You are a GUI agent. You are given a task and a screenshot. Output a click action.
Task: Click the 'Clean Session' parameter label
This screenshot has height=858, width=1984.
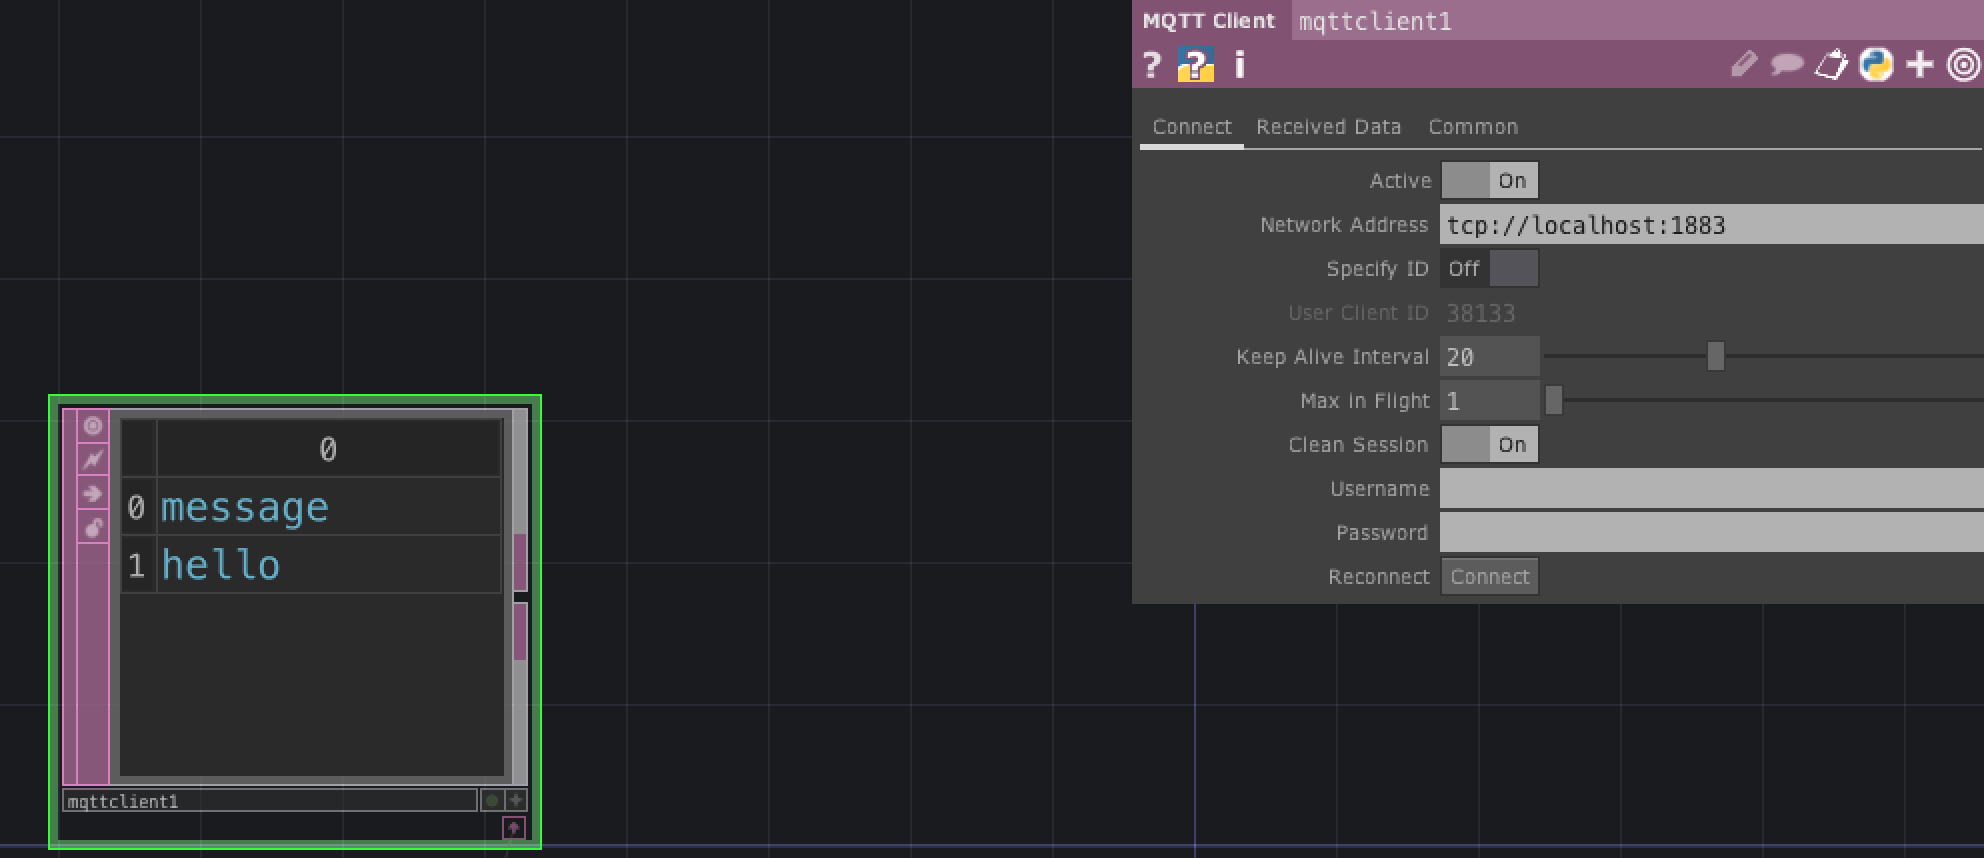coord(1358,445)
